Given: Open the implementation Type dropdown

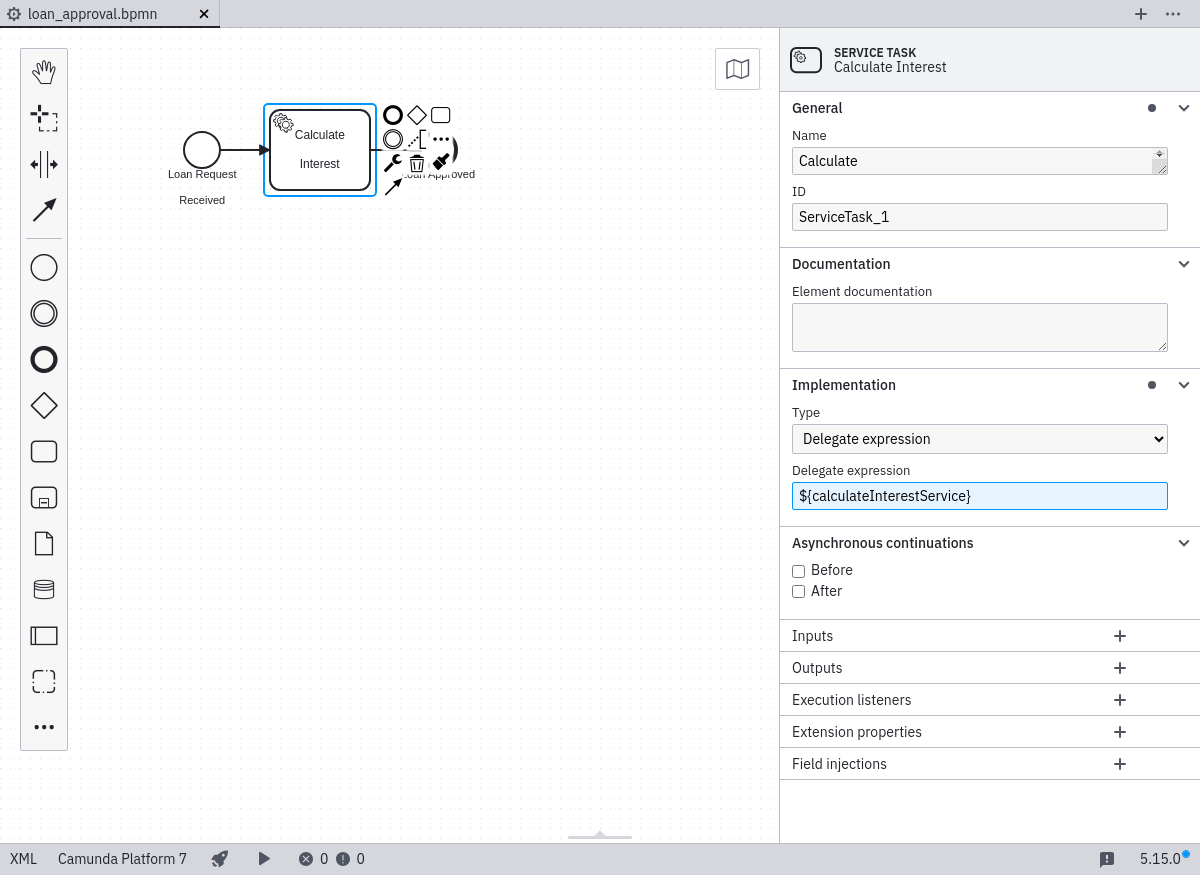Looking at the screenshot, I should pos(979,439).
